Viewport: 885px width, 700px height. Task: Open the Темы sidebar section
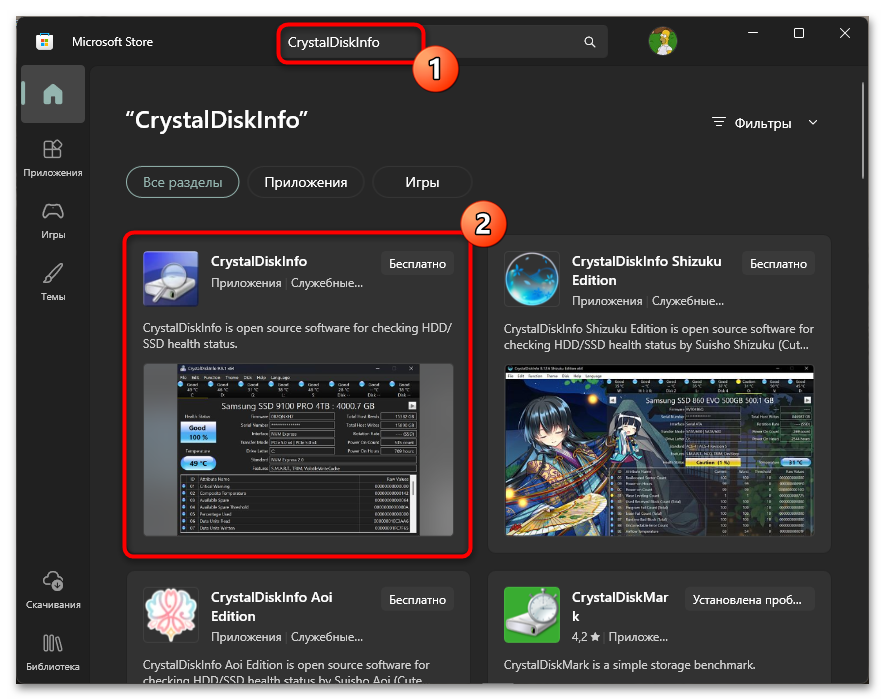[53, 282]
